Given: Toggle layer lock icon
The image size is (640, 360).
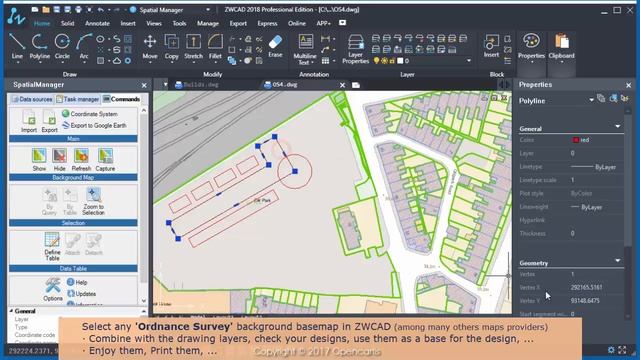Looking at the screenshot, I should coord(392,61).
